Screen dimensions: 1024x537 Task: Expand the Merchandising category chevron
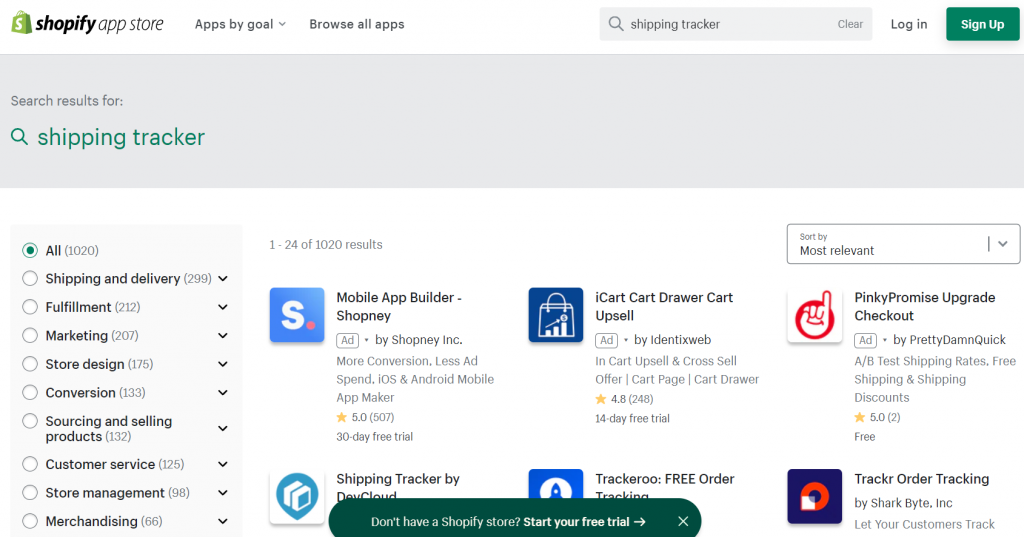tap(223, 521)
